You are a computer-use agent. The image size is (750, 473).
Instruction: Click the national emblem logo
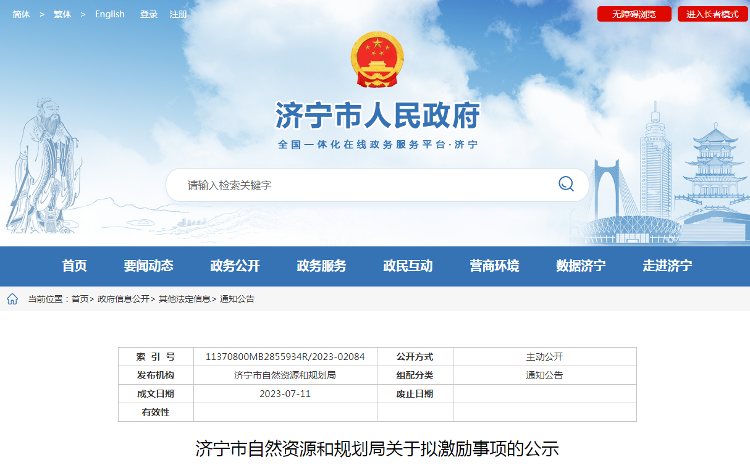[x=377, y=60]
